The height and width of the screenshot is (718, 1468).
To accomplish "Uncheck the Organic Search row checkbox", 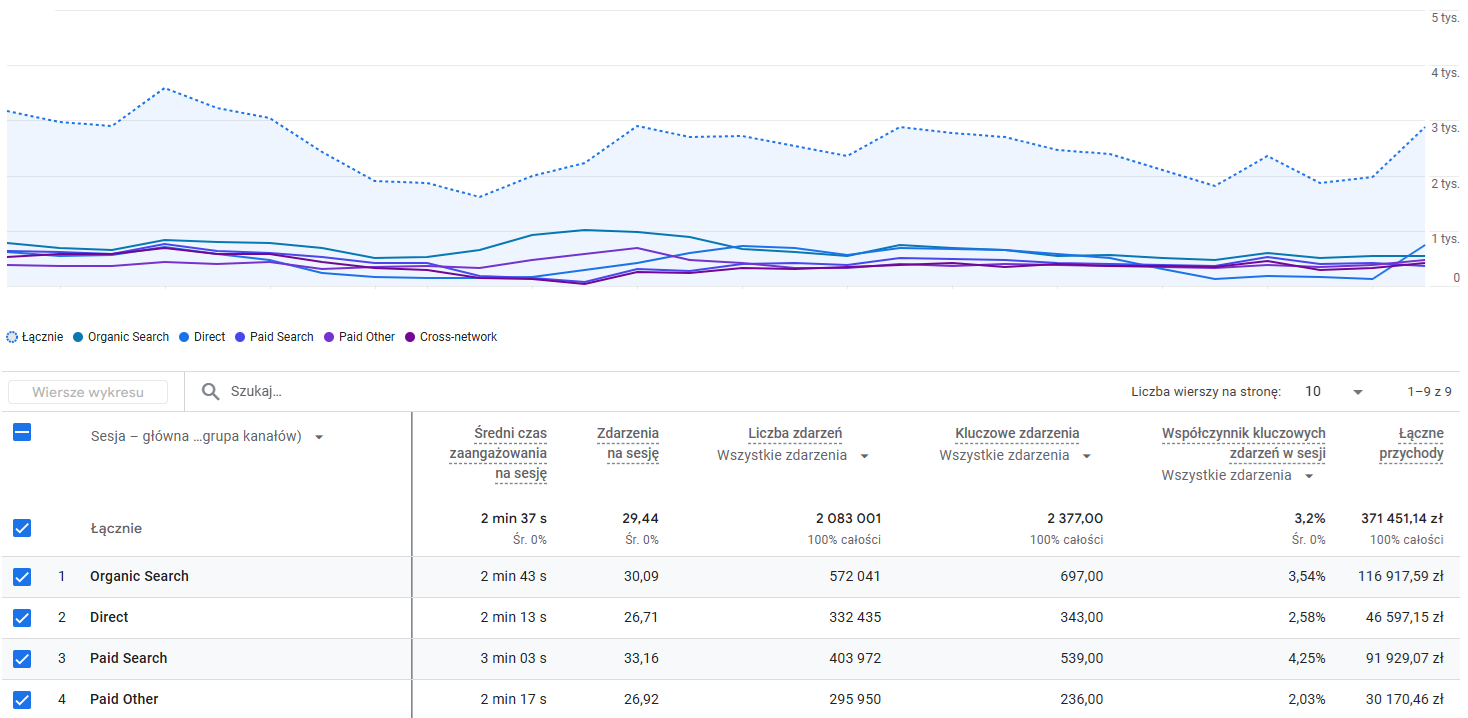I will click(22, 577).
